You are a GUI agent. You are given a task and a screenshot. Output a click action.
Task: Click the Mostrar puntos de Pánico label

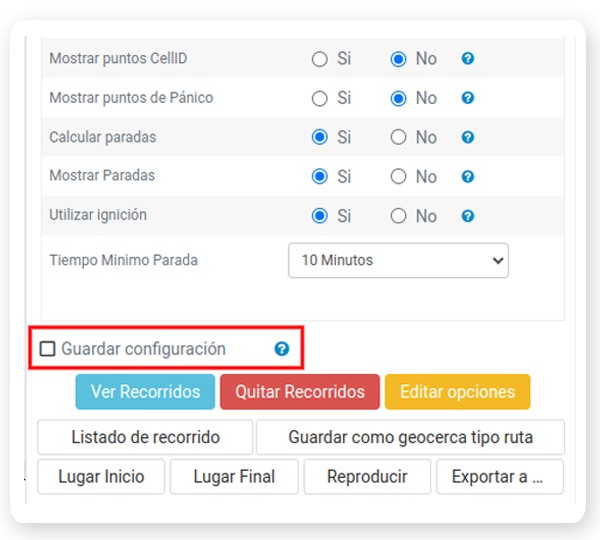pos(131,98)
